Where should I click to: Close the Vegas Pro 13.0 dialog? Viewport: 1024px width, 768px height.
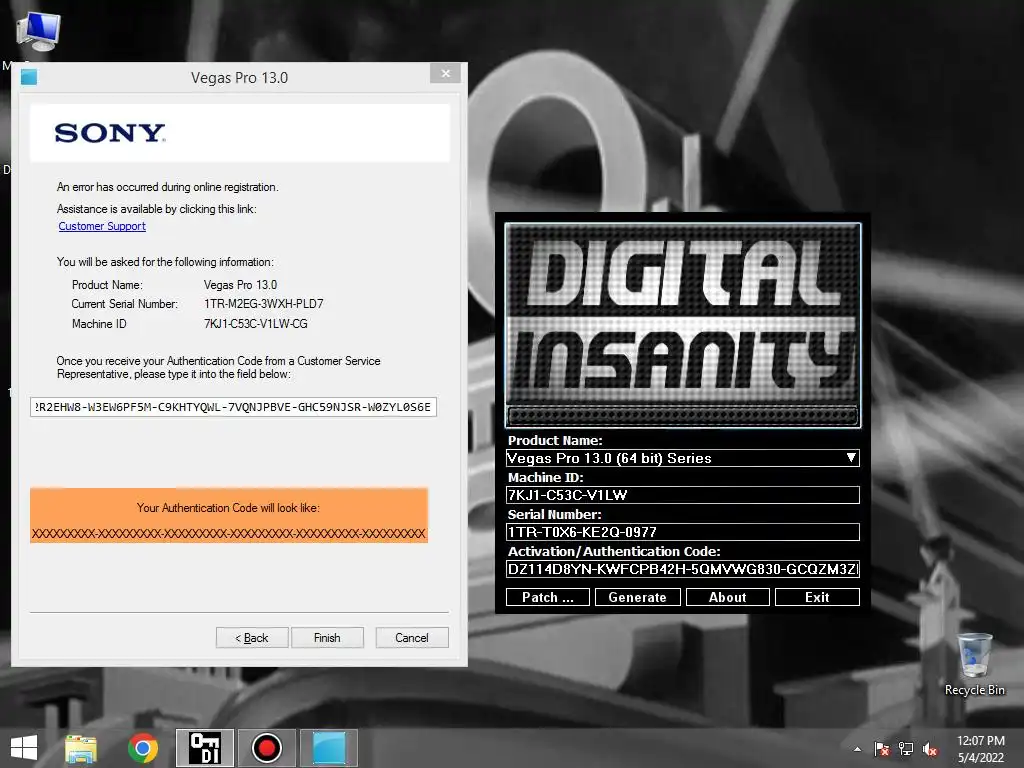[x=446, y=73]
